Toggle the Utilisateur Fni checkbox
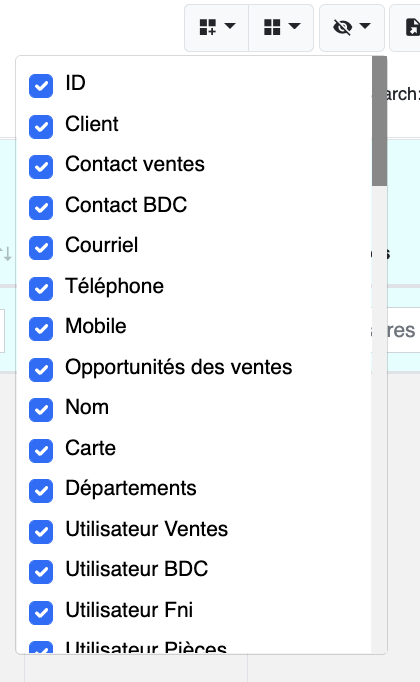The image size is (420, 682). 41,613
